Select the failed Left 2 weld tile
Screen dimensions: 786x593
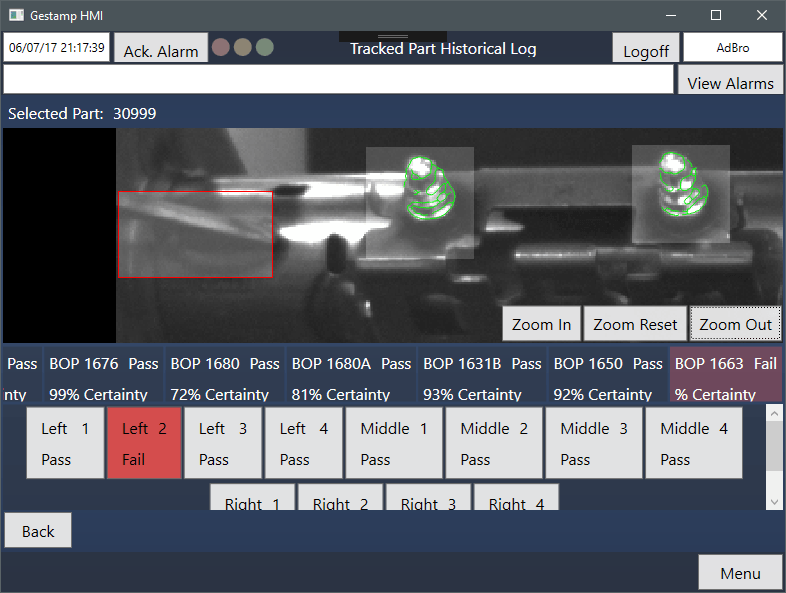144,443
